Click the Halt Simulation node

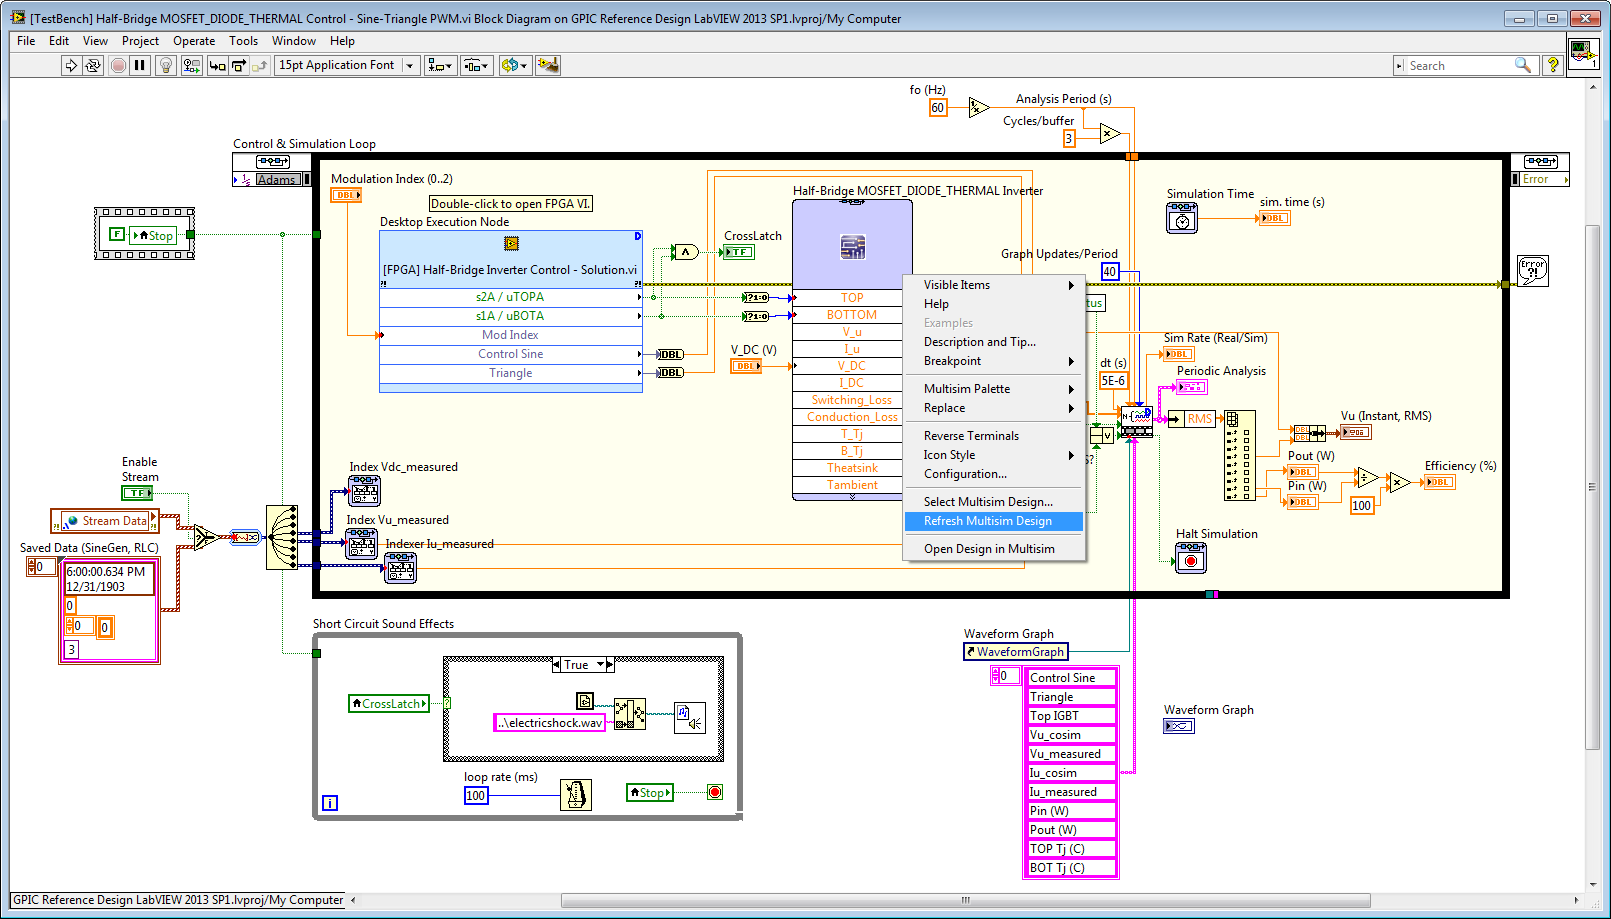coord(1190,558)
